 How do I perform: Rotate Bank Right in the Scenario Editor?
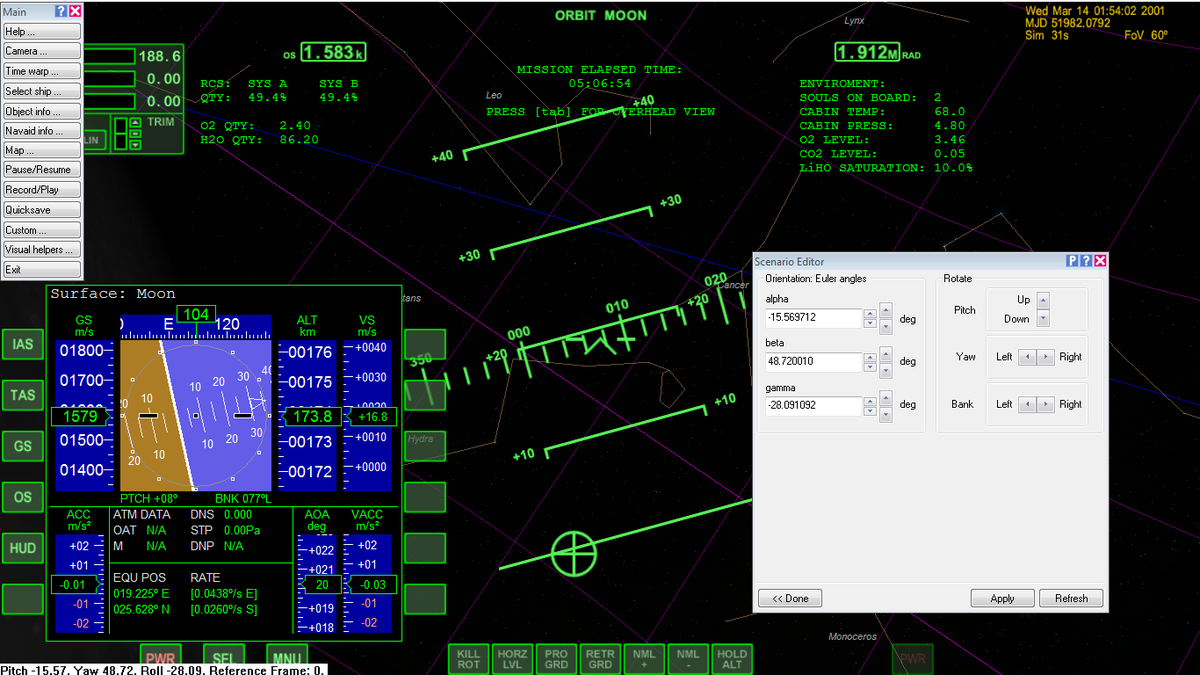1045,404
